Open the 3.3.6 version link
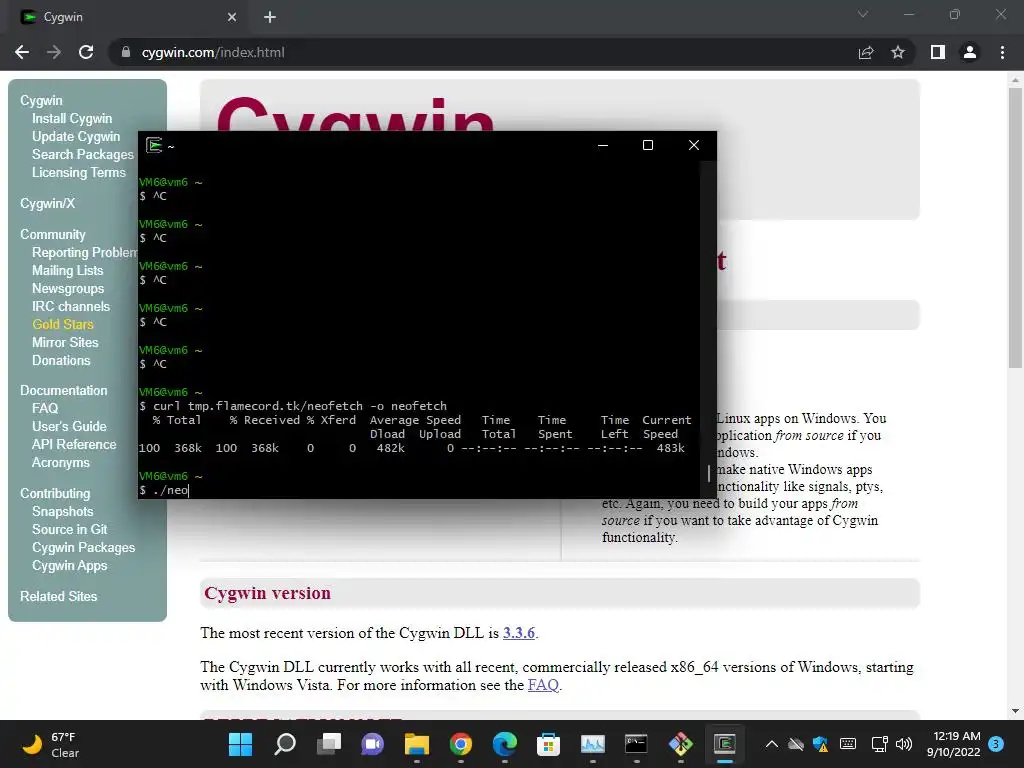This screenshot has width=1024, height=768. 519,633
